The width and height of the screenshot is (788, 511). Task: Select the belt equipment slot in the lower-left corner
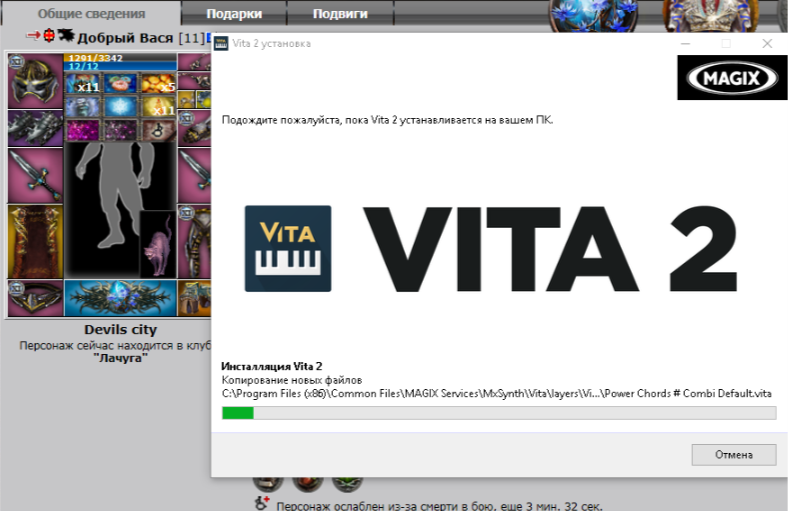tap(35, 298)
